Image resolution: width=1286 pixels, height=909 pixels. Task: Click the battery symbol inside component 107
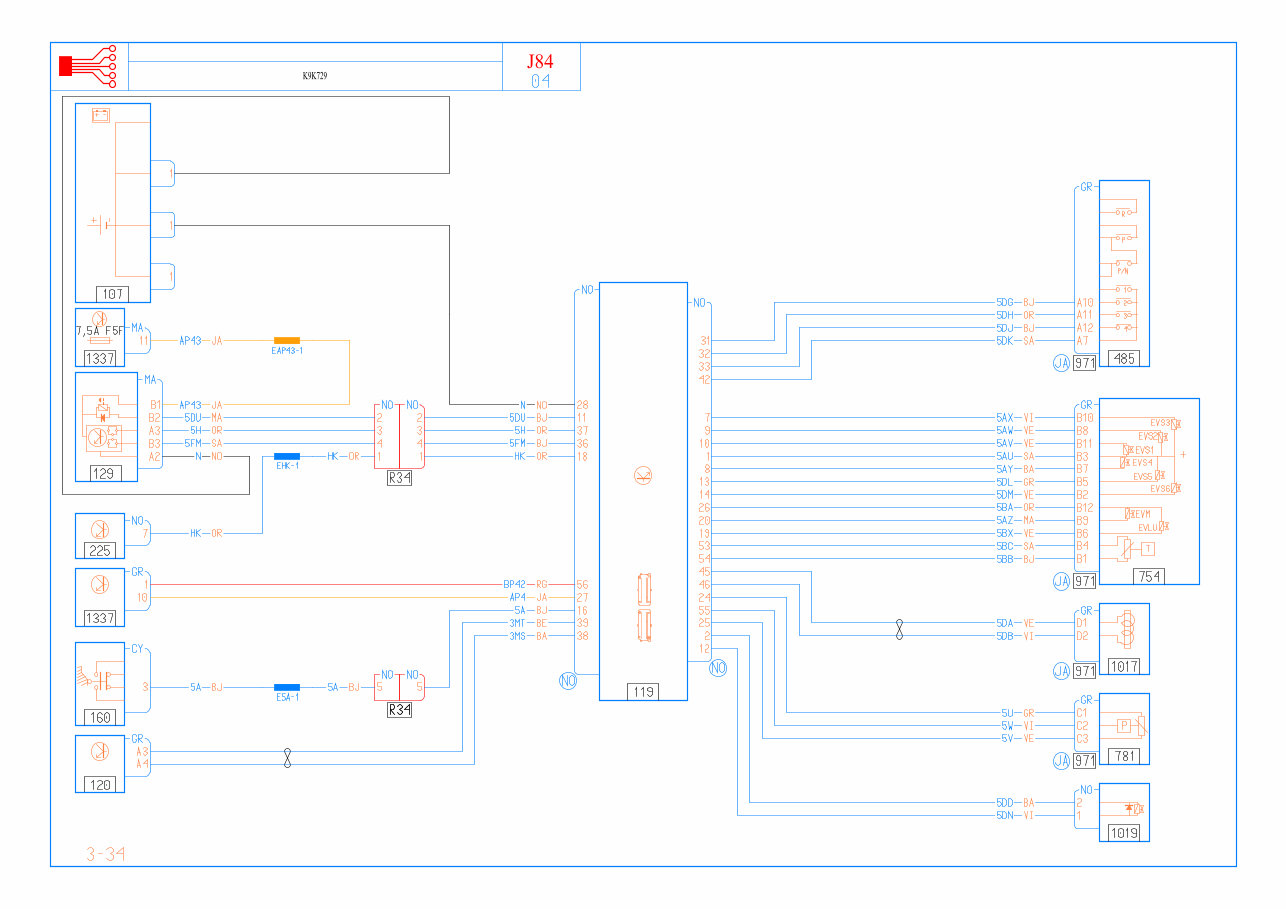100,116
